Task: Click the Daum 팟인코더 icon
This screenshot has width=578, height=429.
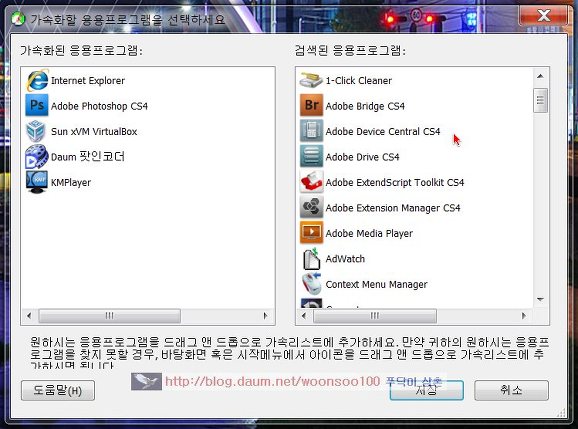Action: pyautogui.click(x=37, y=157)
